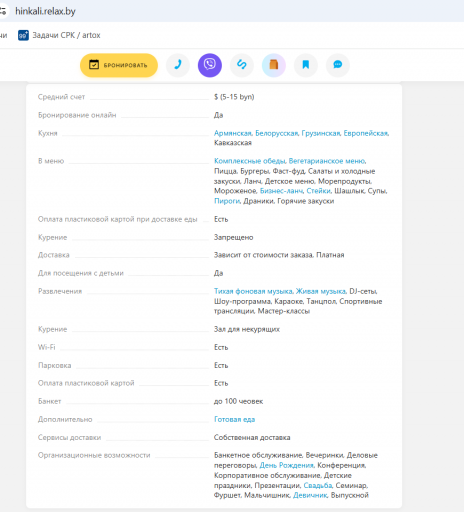Open the Белорусская cuisine link
Image resolution: width=464 pixels, height=512 pixels.
277,133
